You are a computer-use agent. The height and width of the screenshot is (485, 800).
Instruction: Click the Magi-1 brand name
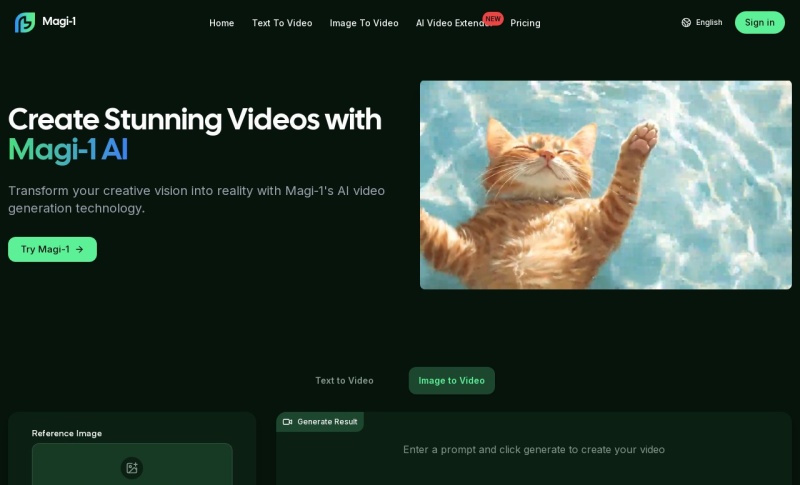coord(59,21)
